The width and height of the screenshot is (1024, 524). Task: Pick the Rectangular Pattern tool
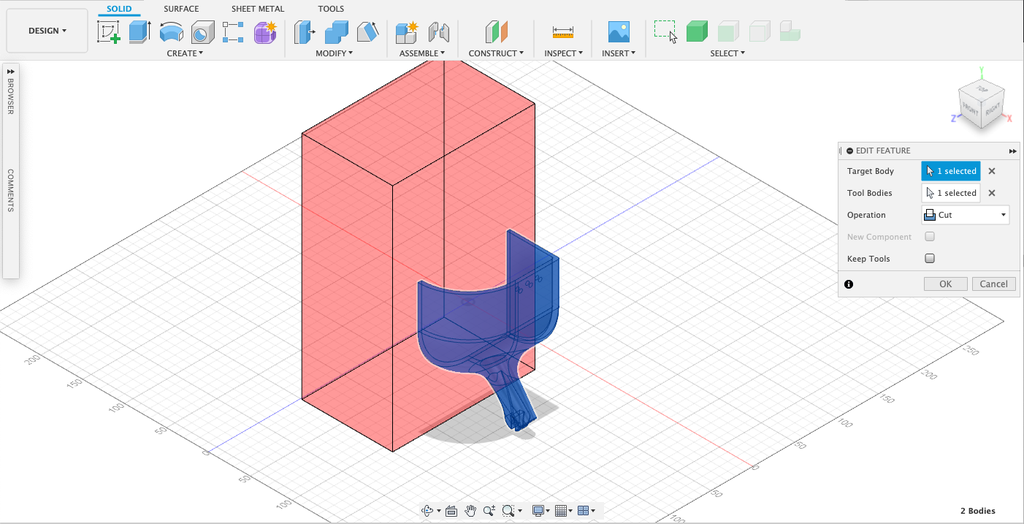233,32
